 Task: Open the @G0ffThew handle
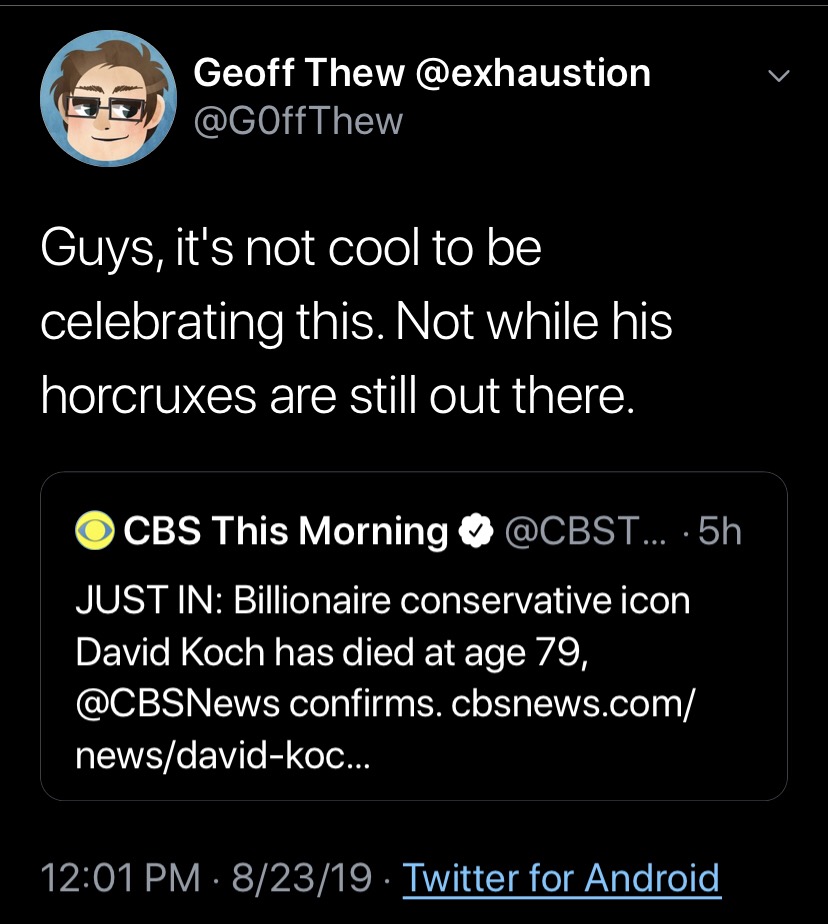pyautogui.click(x=298, y=121)
